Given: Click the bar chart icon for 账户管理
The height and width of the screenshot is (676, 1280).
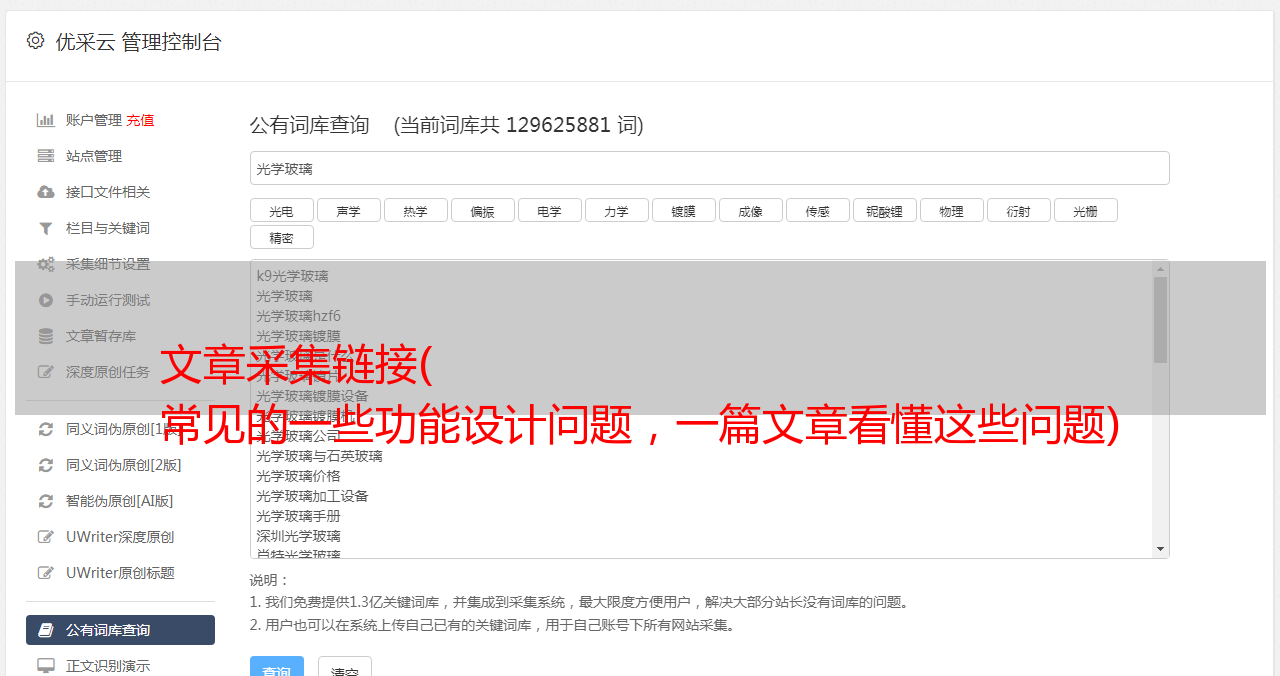Looking at the screenshot, I should click(46, 120).
